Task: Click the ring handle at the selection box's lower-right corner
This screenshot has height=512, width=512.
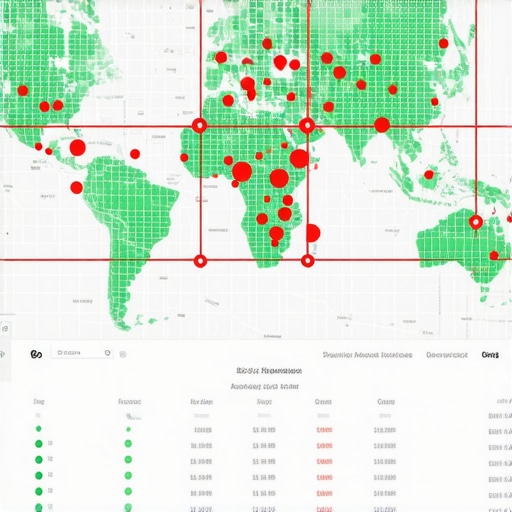Action: click(307, 261)
